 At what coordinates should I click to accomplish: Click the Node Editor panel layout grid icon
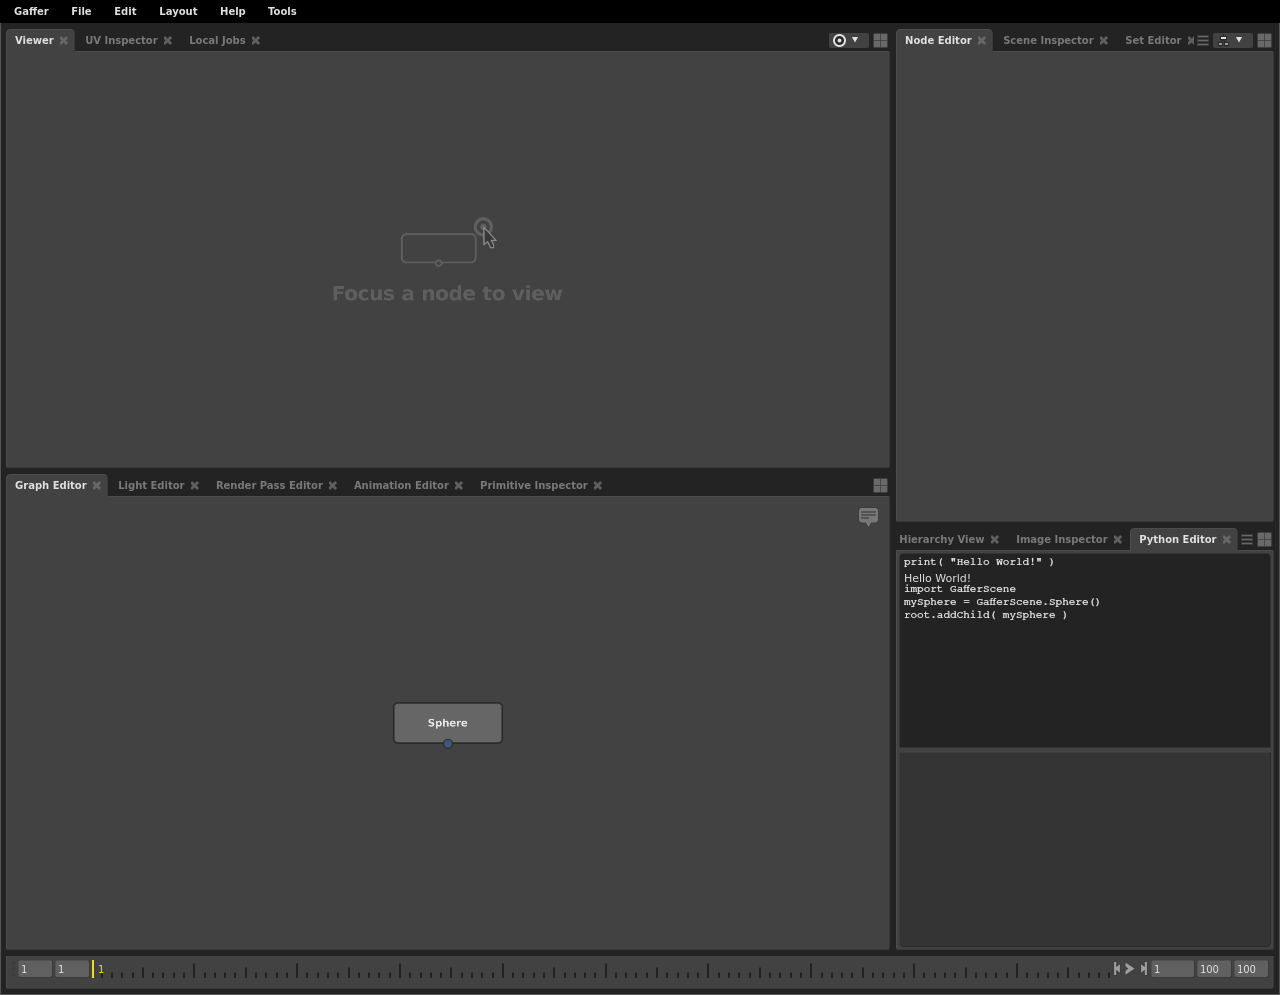point(1264,40)
